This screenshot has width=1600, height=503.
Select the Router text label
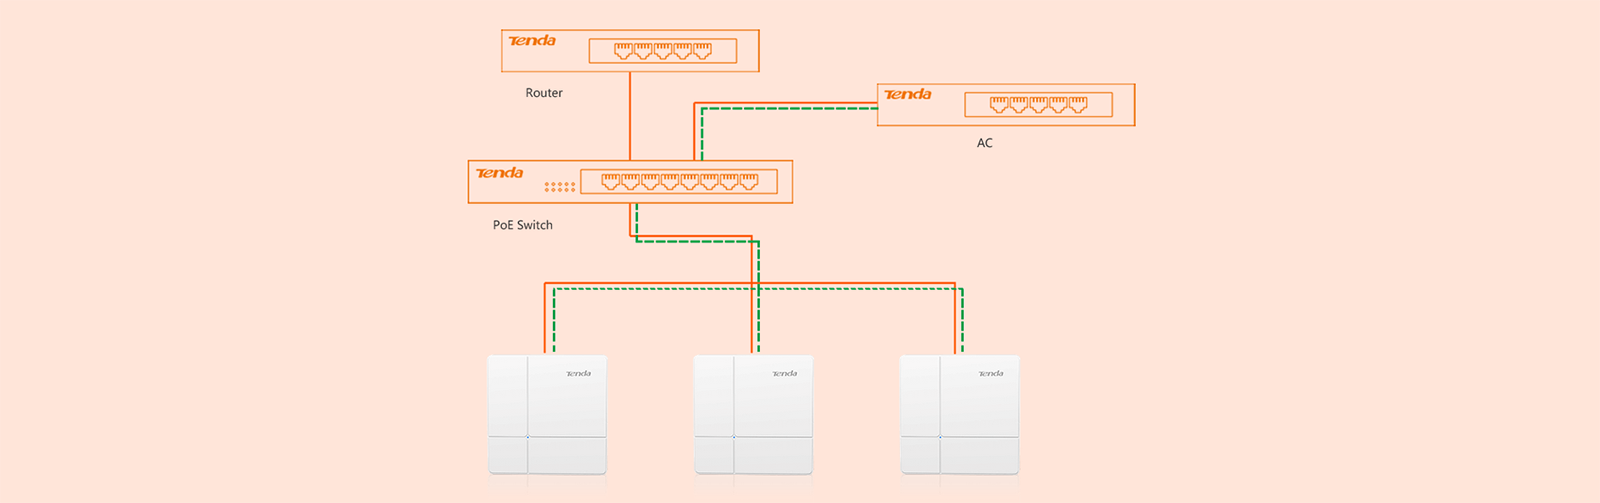(544, 93)
